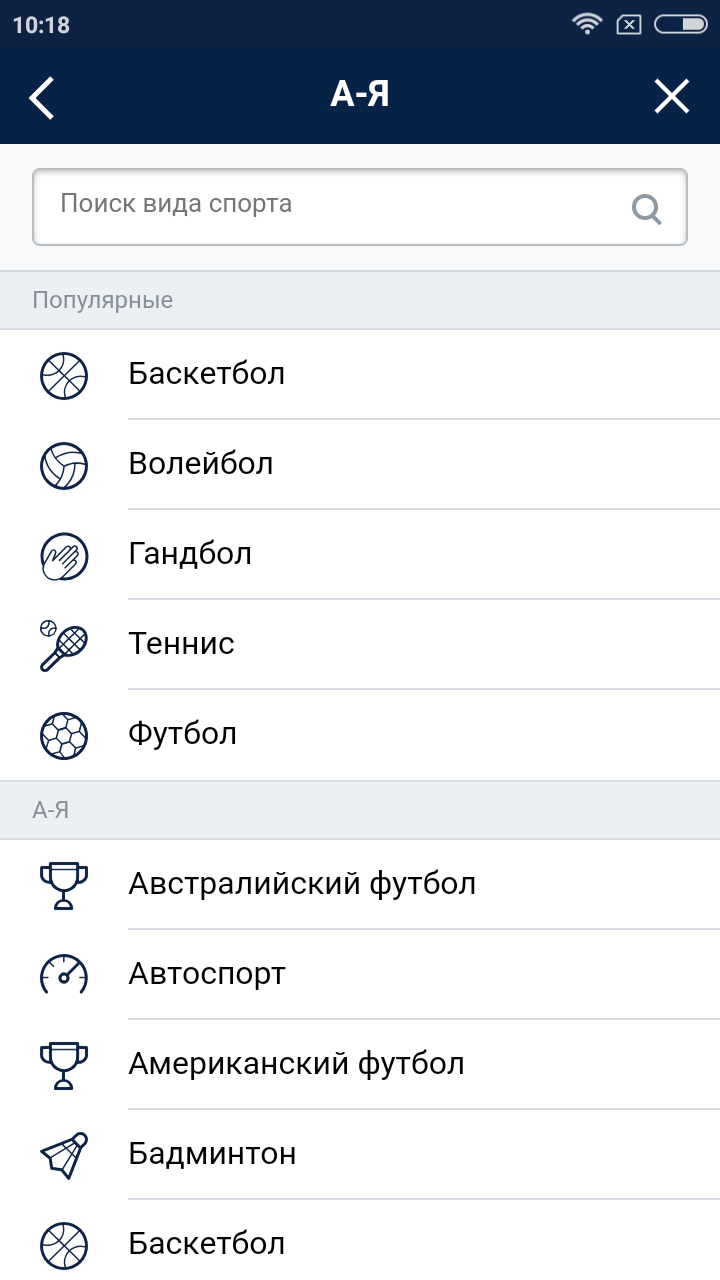Tap the tennis racket icon

[64, 645]
